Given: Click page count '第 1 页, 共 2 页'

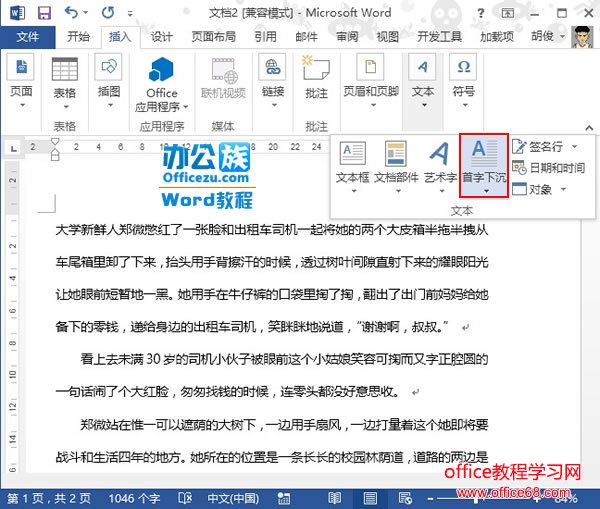Looking at the screenshot, I should pyautogui.click(x=49, y=498).
